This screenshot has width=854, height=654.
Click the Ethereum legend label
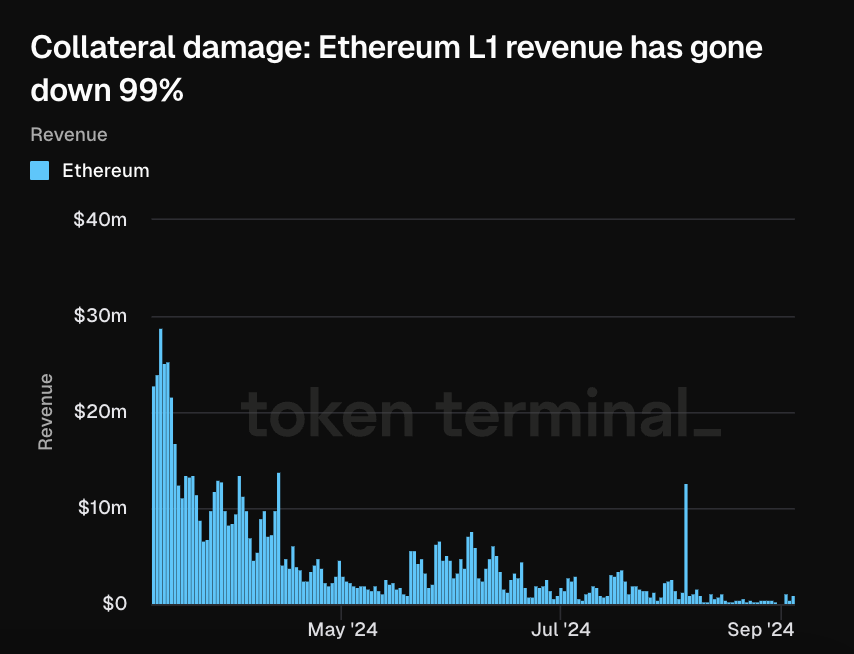106,170
